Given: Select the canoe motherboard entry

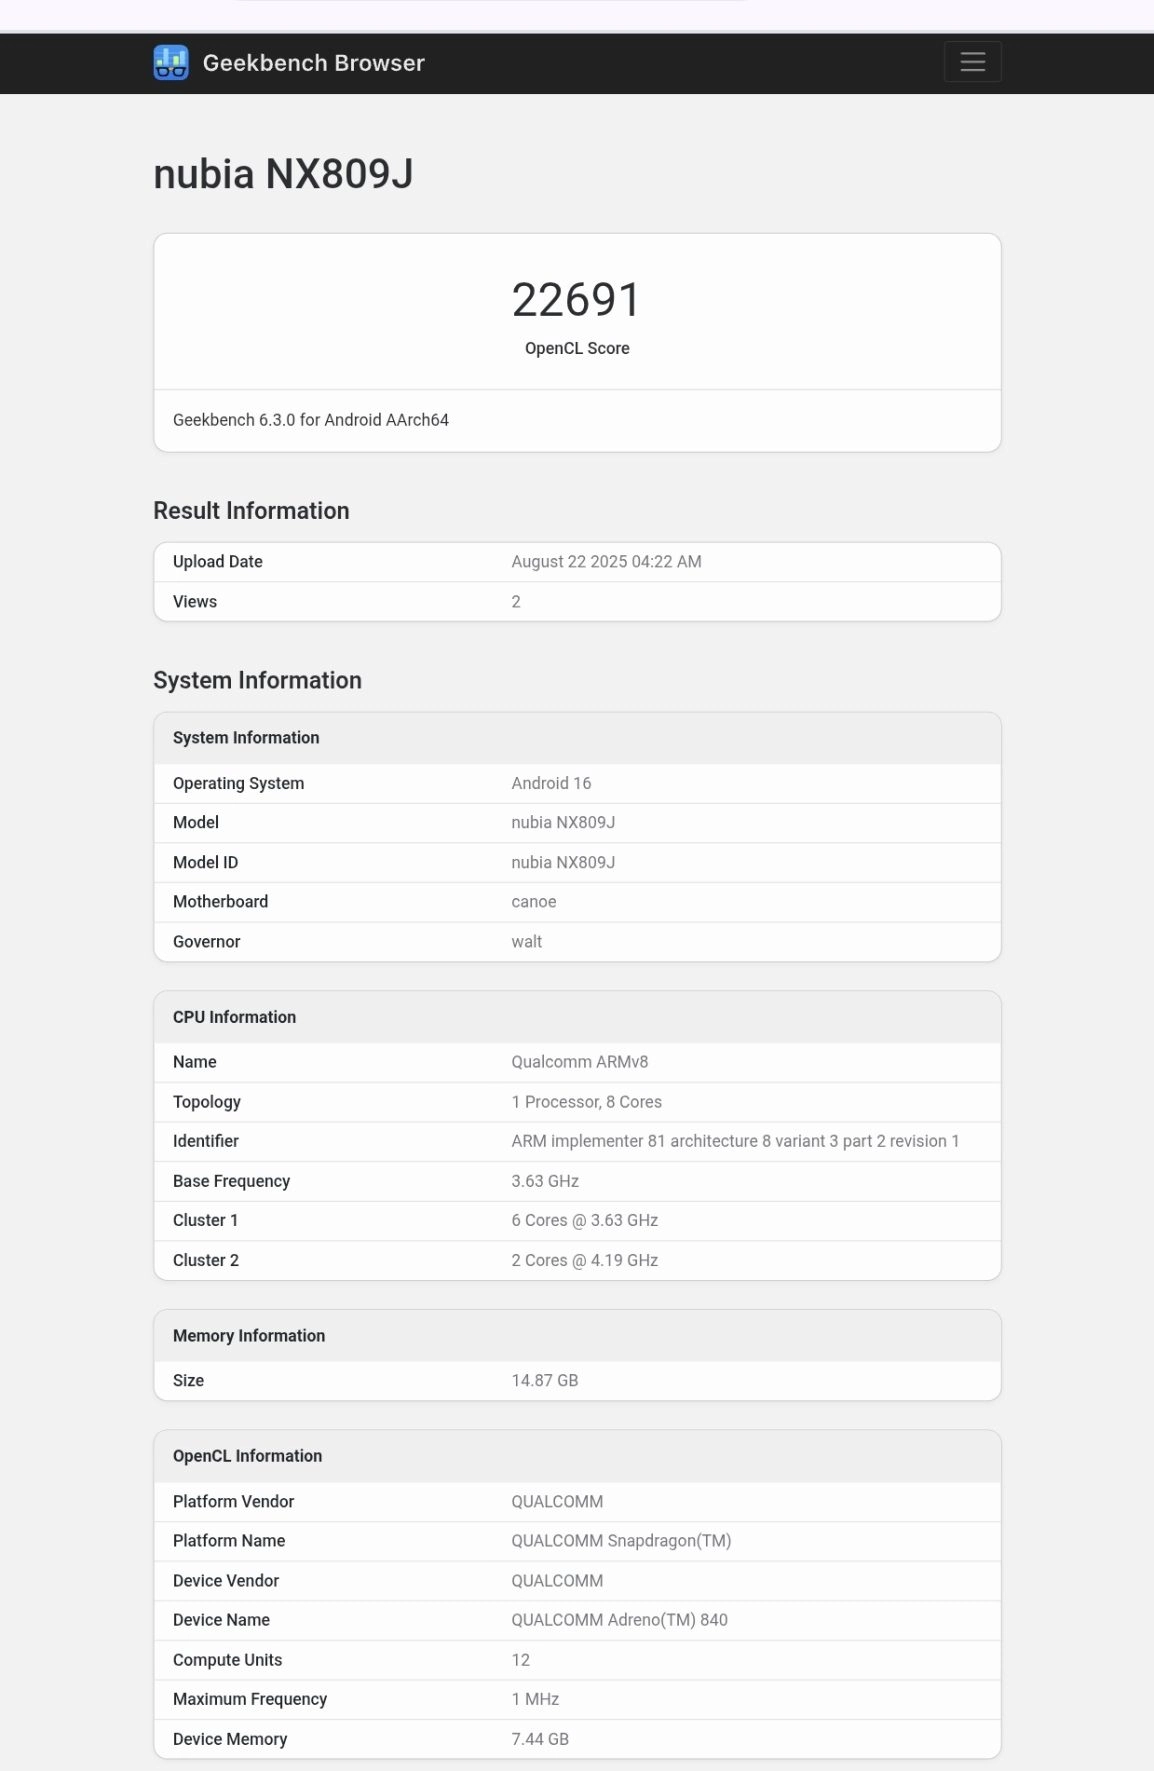Looking at the screenshot, I should [x=532, y=901].
